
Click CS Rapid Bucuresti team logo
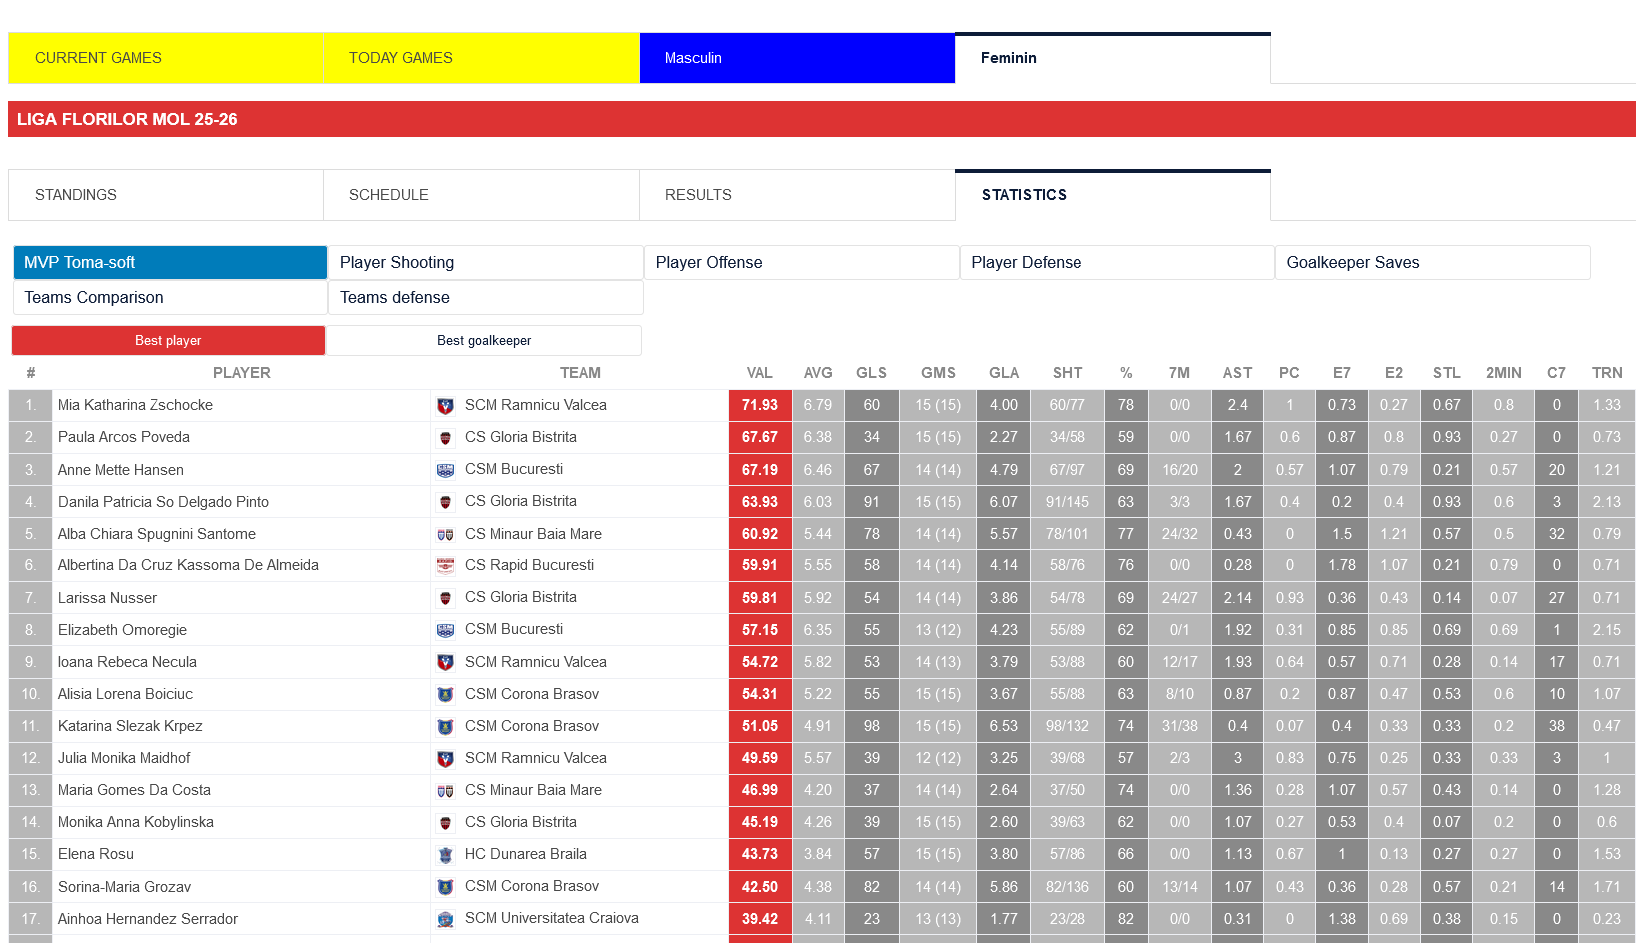446,566
